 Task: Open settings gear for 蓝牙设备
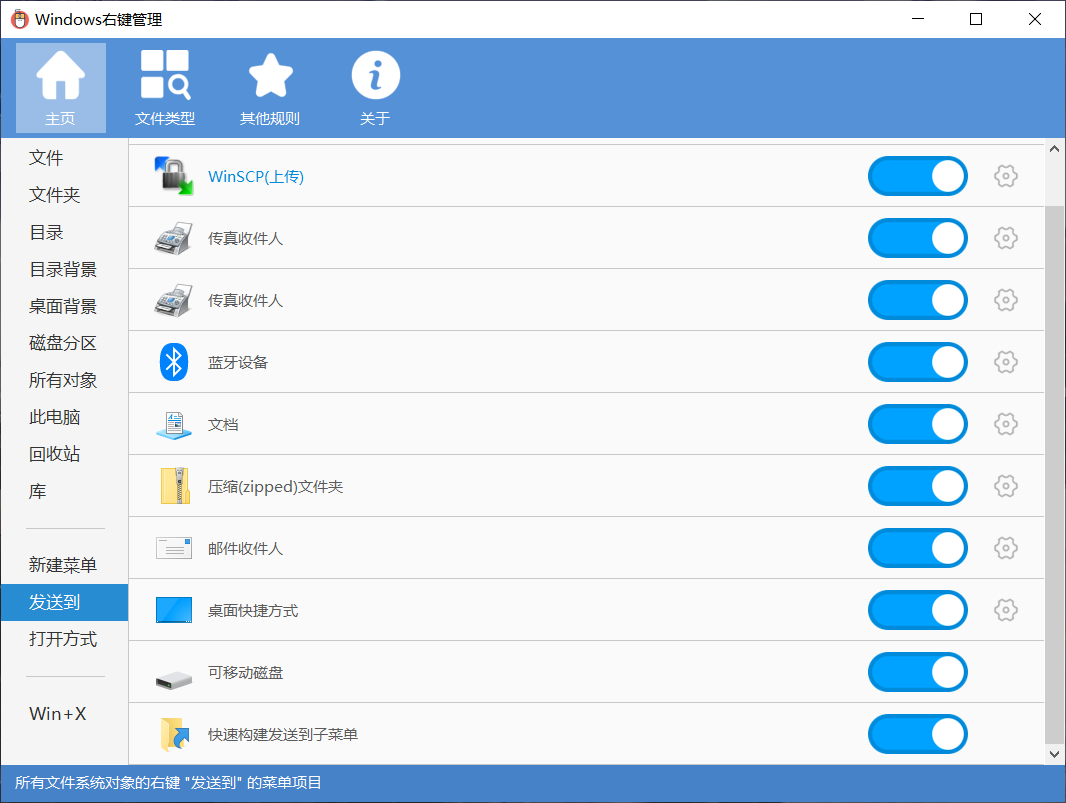point(1005,362)
